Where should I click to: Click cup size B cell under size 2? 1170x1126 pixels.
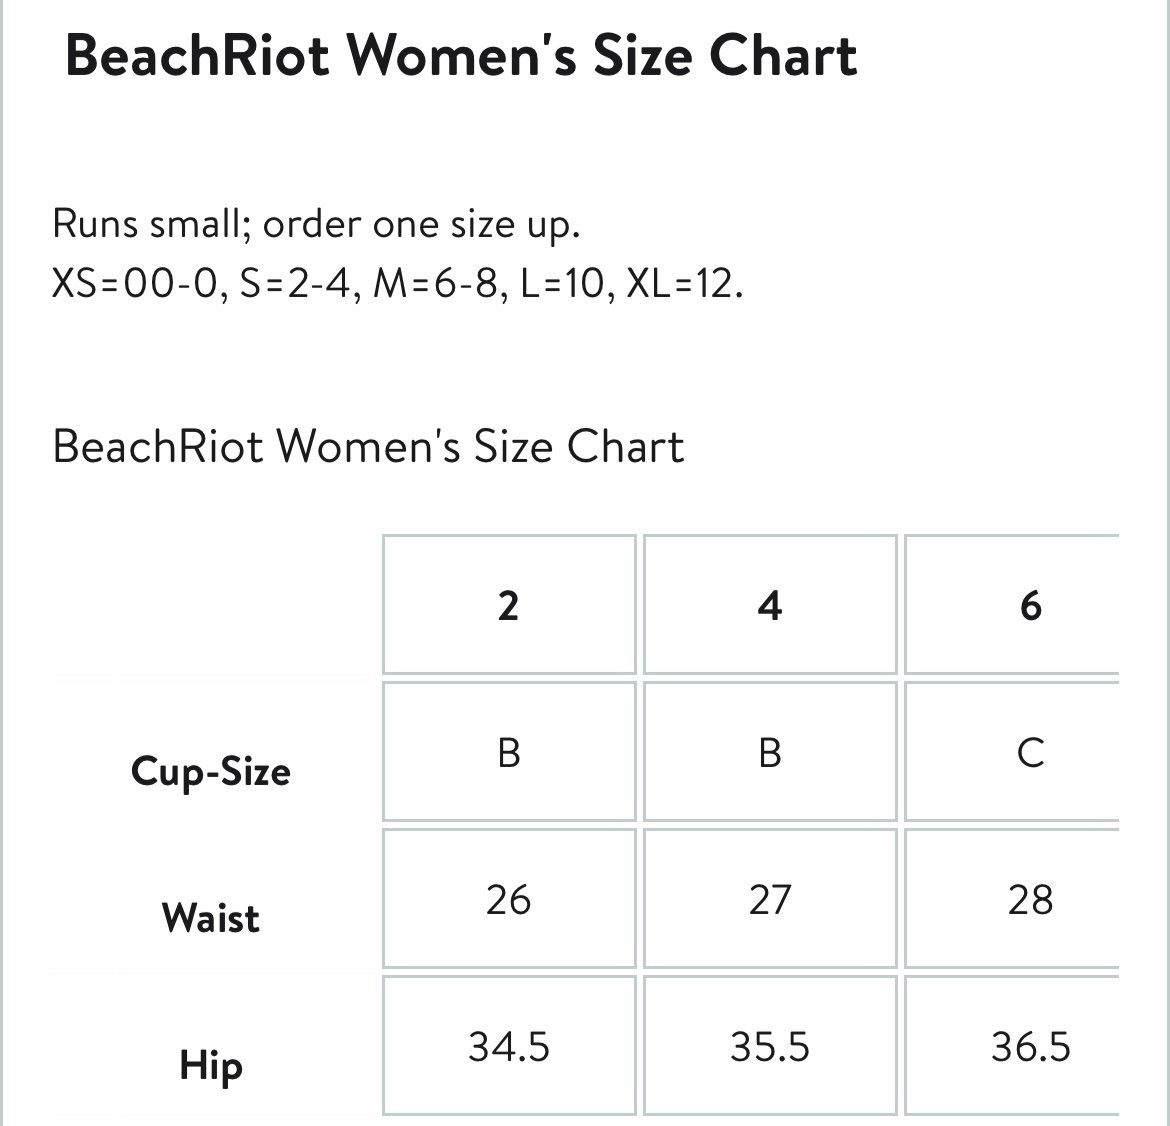click(x=509, y=751)
